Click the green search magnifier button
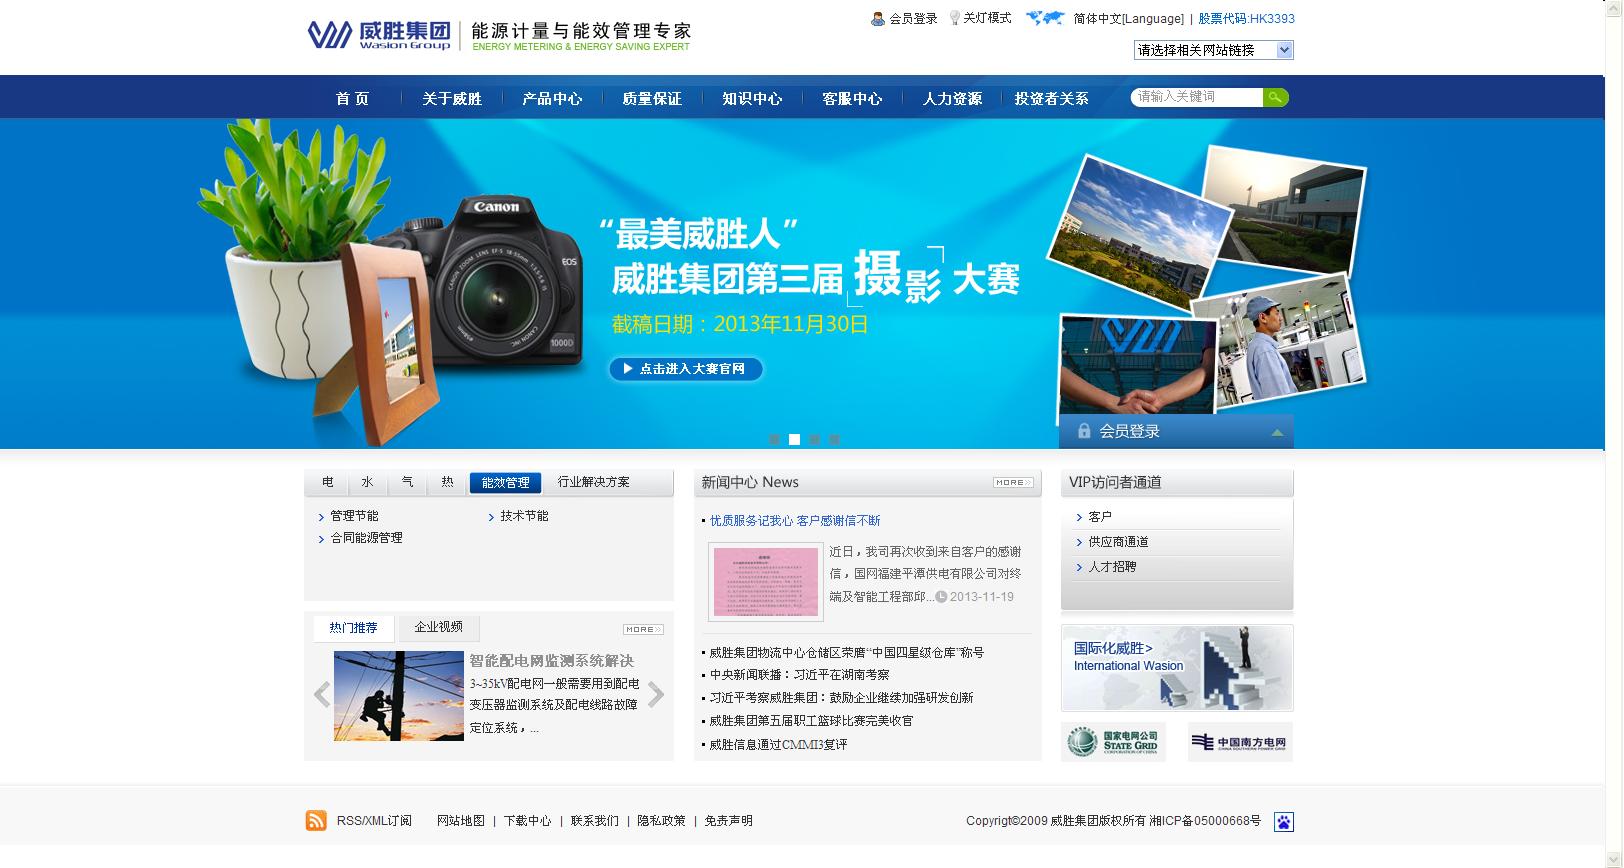1624x868 pixels. pyautogui.click(x=1276, y=97)
